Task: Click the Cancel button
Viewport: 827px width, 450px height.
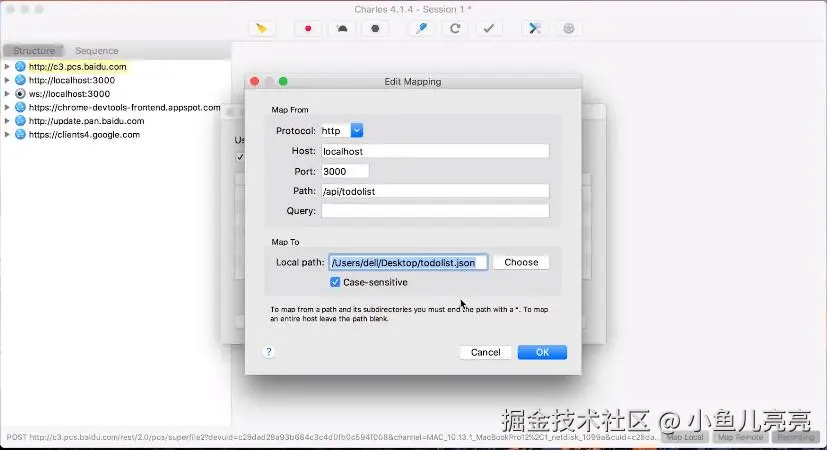Action: [x=485, y=352]
